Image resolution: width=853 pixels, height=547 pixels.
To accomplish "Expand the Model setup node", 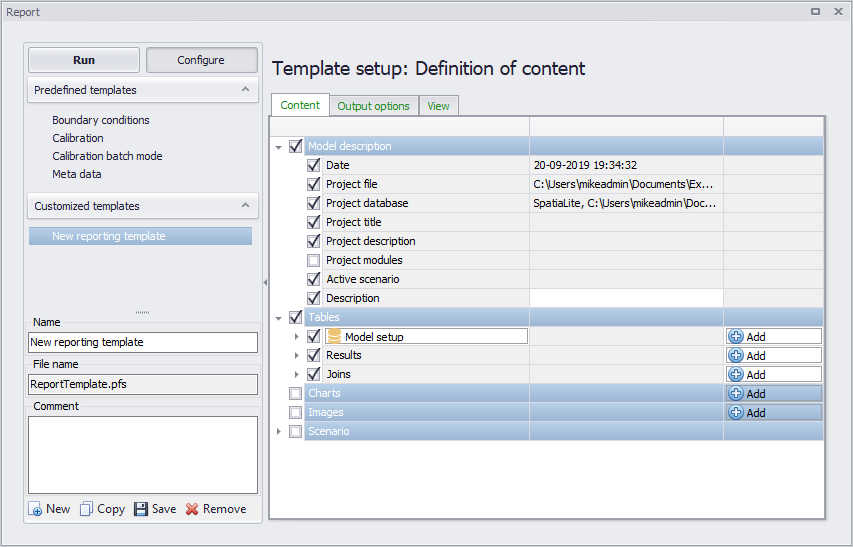I will pyautogui.click(x=296, y=337).
